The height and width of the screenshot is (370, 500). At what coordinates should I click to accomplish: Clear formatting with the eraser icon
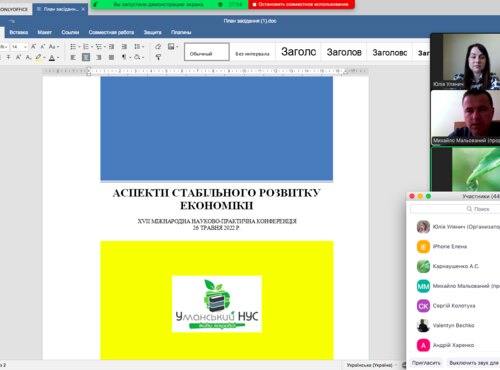tap(158, 47)
